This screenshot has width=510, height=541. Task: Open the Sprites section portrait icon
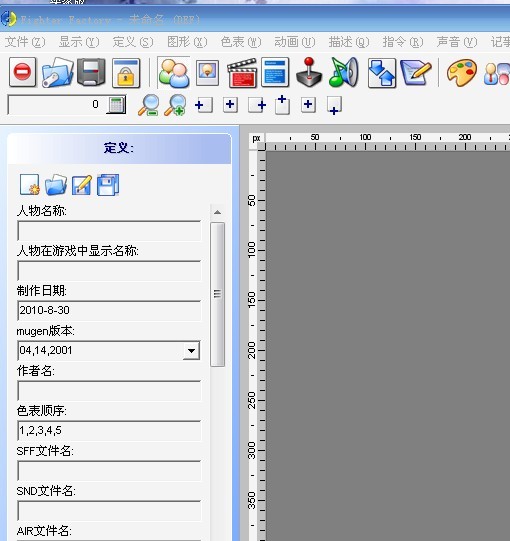pos(207,73)
